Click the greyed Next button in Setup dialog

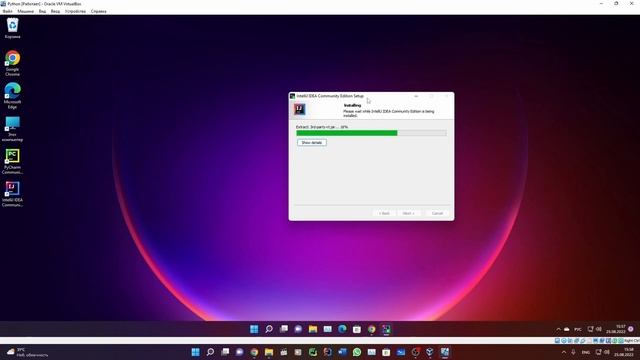pos(409,213)
